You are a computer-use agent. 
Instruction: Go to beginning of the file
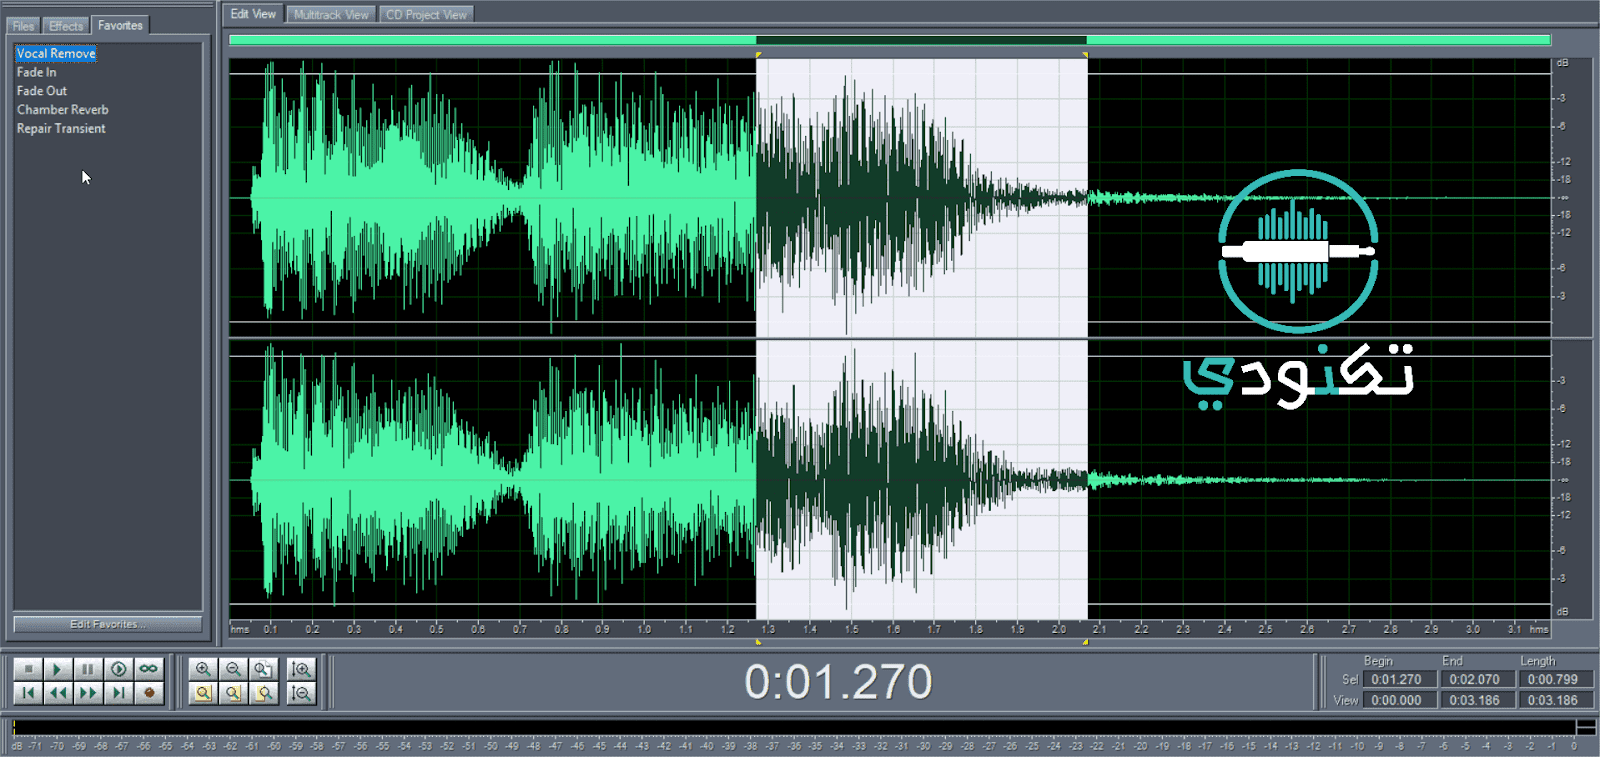pyautogui.click(x=28, y=693)
